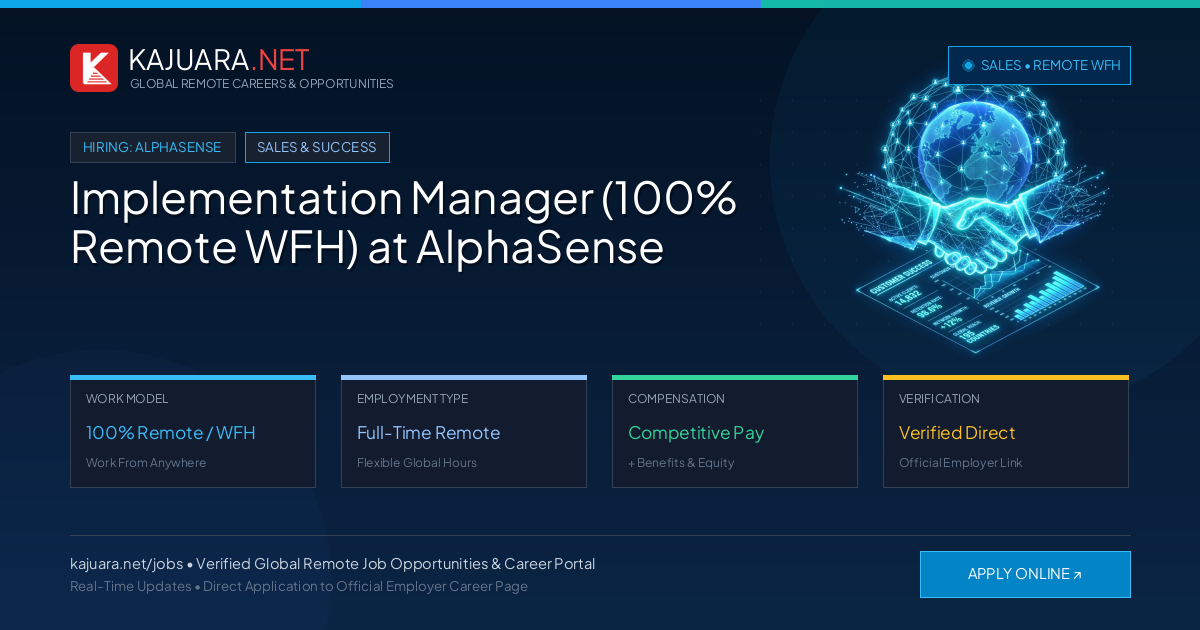Click the Work From Anywhere caption

146,463
